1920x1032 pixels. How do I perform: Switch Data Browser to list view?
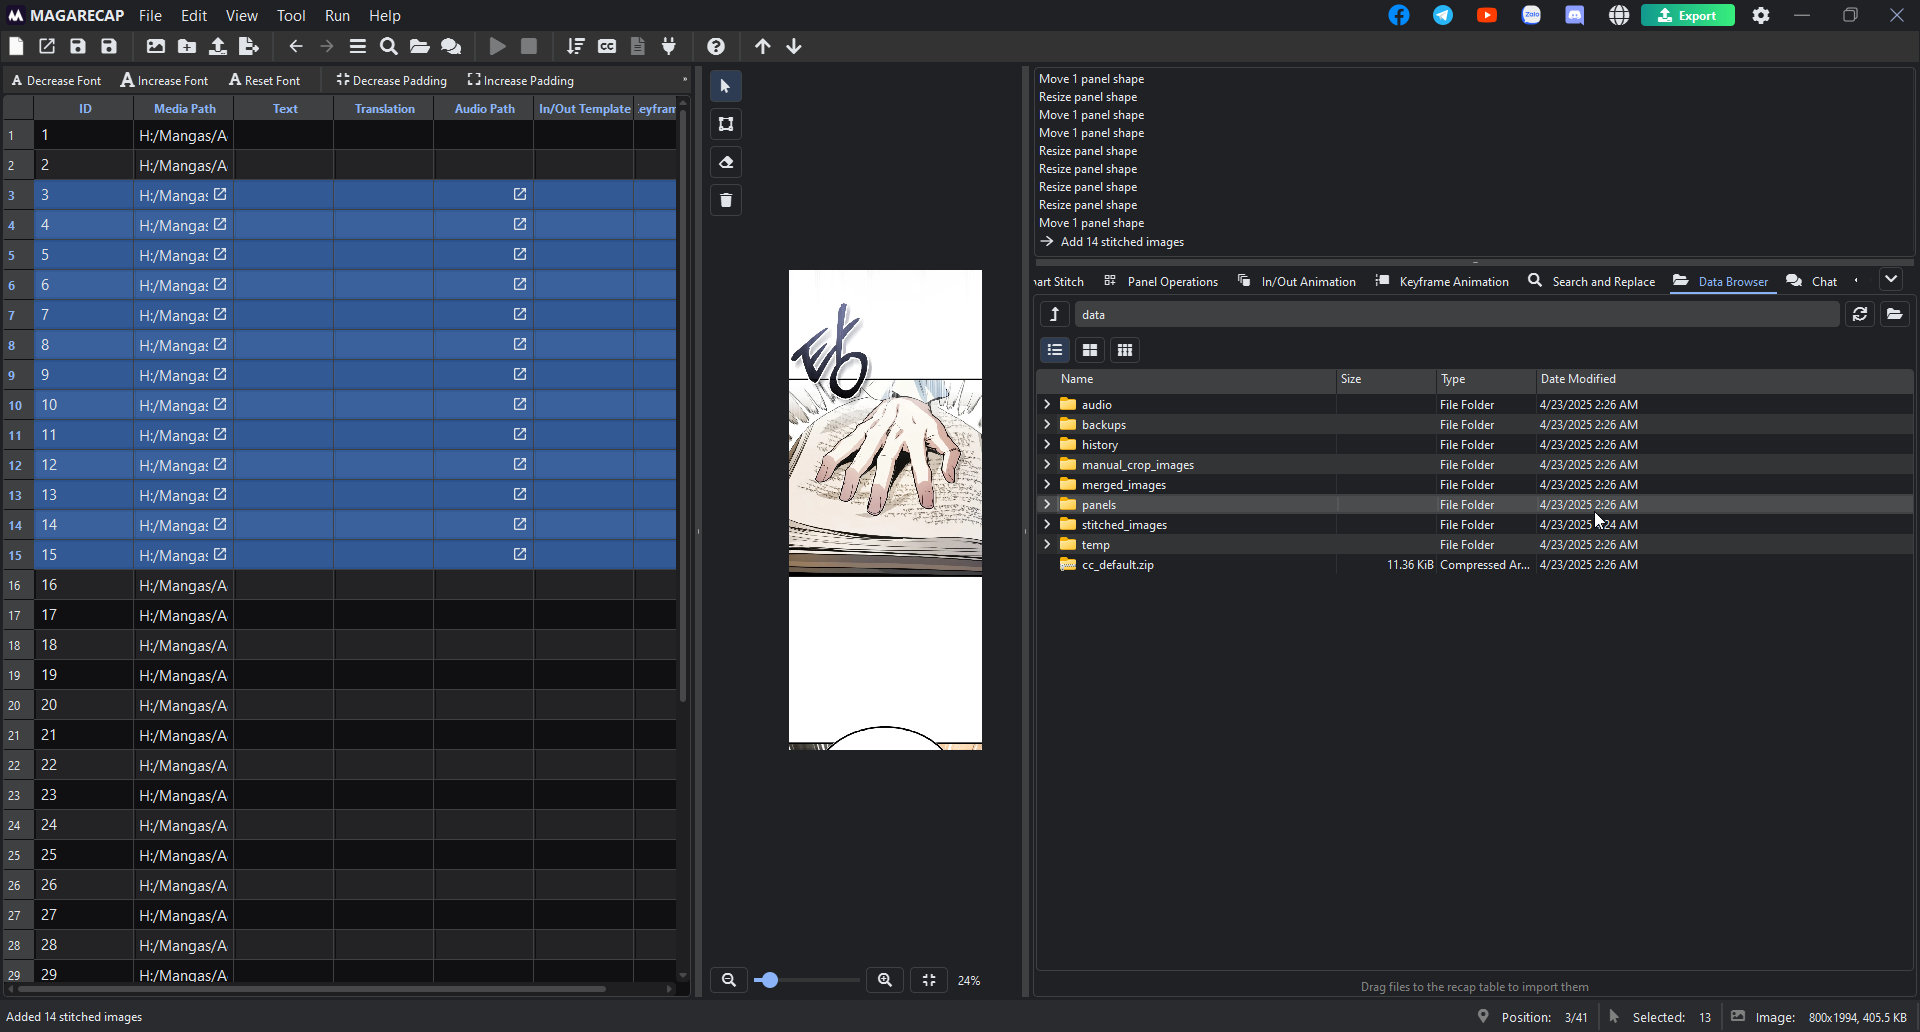pos(1055,350)
